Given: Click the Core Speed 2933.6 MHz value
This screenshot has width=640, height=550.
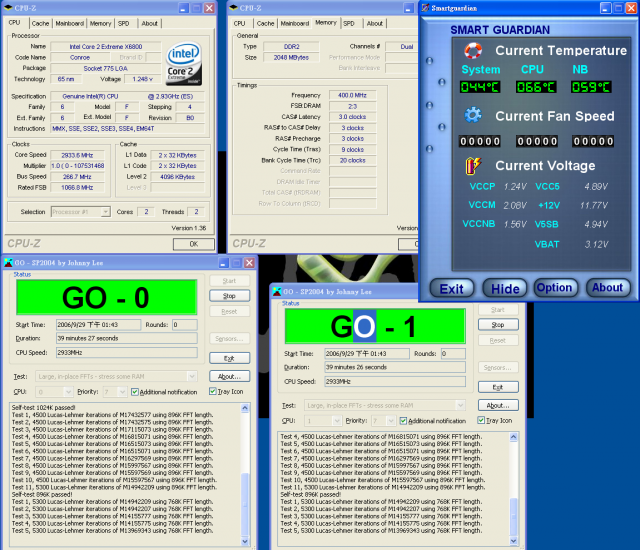Looking at the screenshot, I should (77, 155).
